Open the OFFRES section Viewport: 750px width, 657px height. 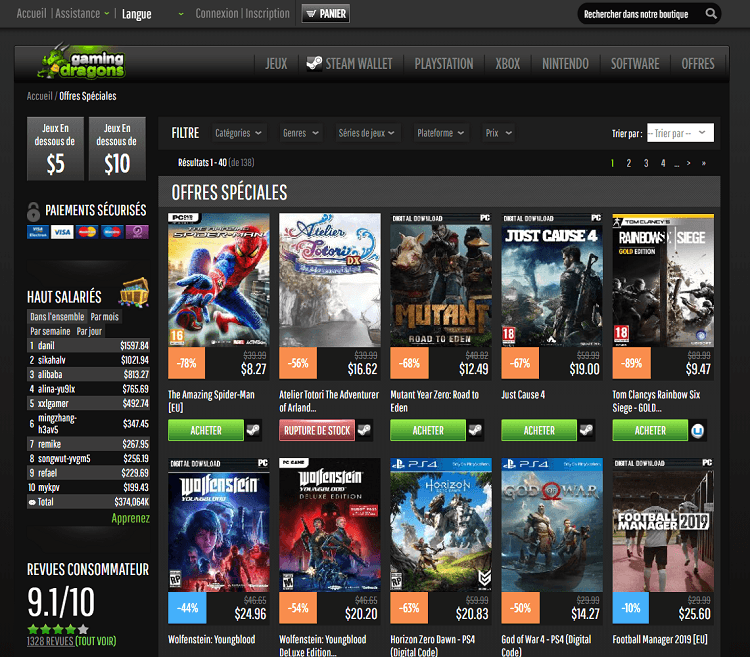(698, 64)
